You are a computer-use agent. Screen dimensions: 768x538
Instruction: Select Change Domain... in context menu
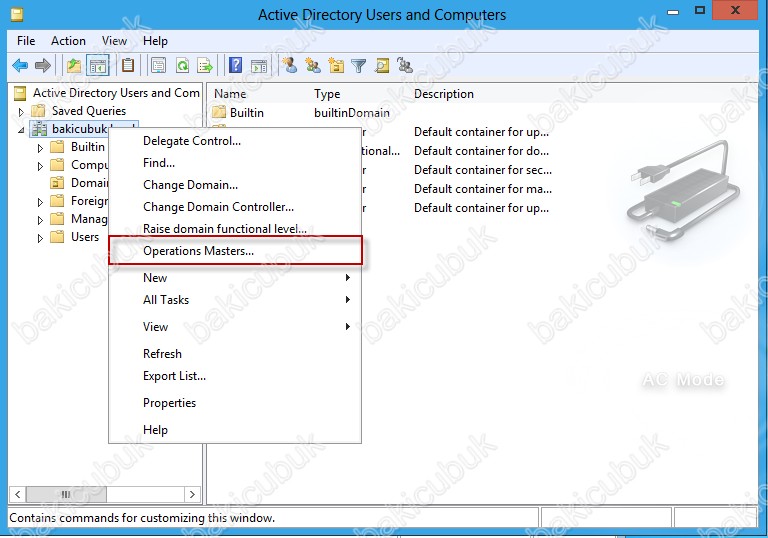(235, 185)
